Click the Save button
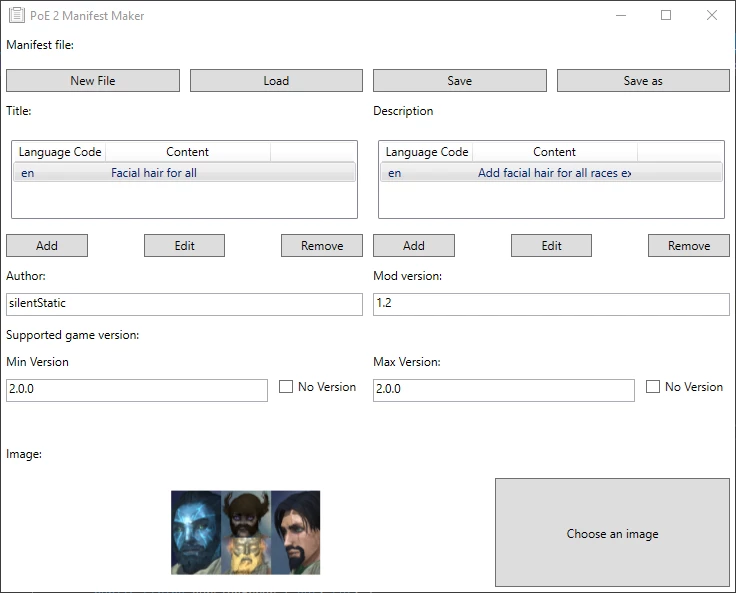 click(x=460, y=81)
